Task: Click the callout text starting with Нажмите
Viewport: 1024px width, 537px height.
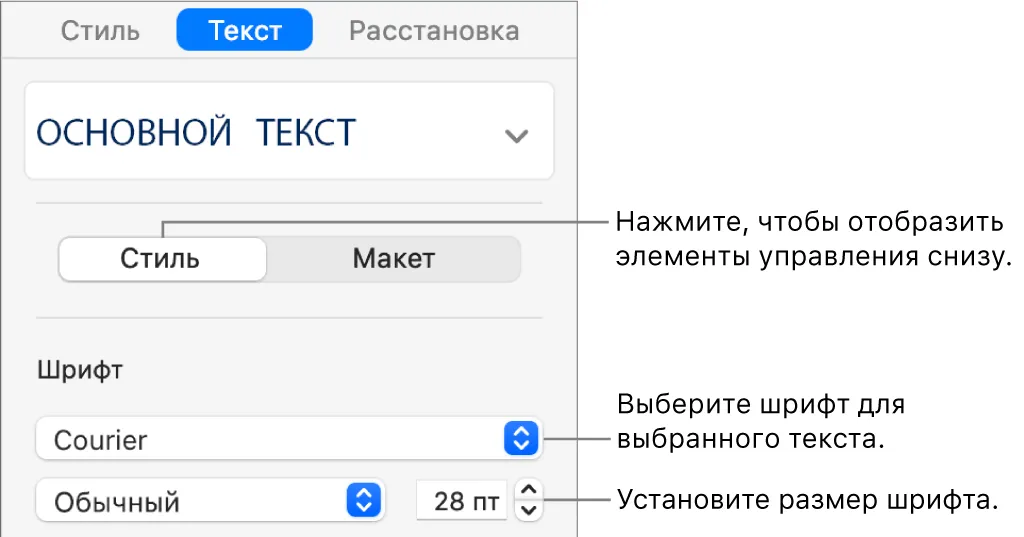Action: point(812,239)
